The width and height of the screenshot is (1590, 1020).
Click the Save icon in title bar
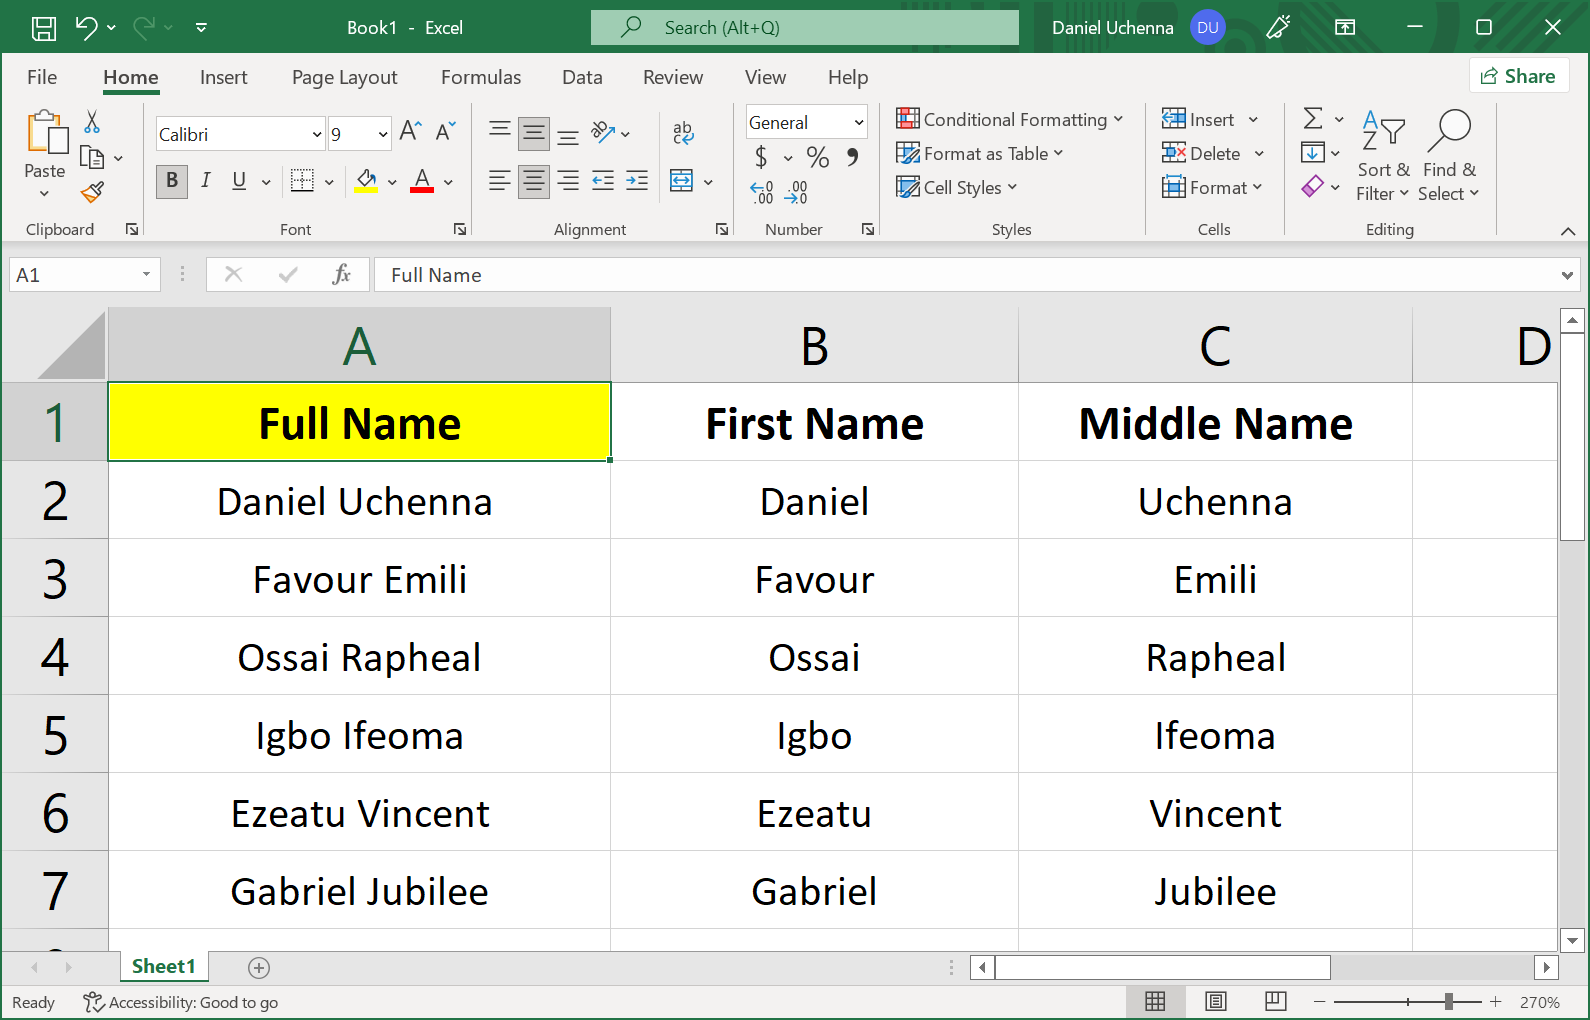pyautogui.click(x=44, y=28)
